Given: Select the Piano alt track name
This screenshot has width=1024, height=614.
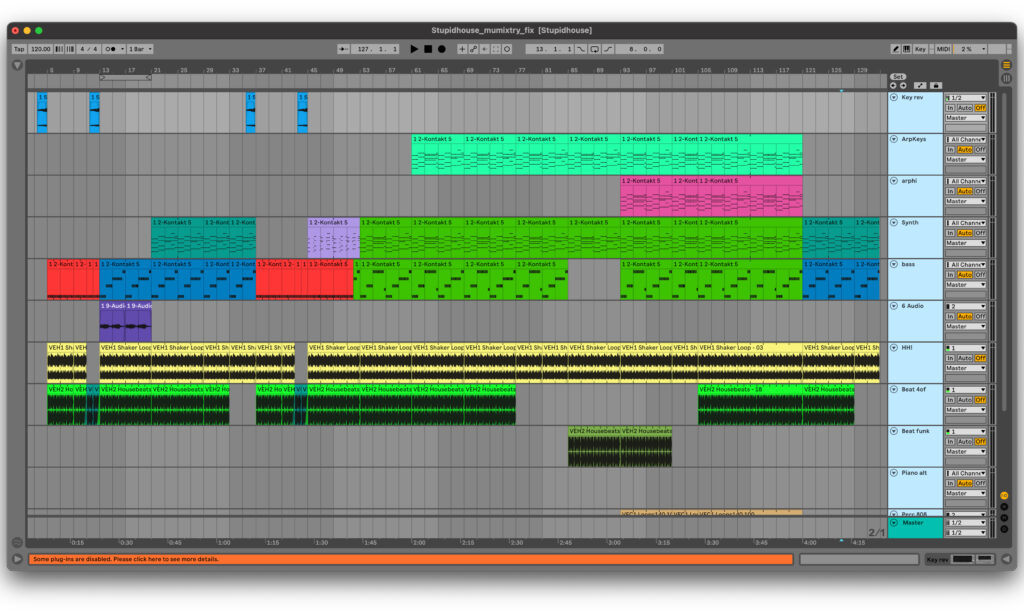Looking at the screenshot, I should 914,473.
